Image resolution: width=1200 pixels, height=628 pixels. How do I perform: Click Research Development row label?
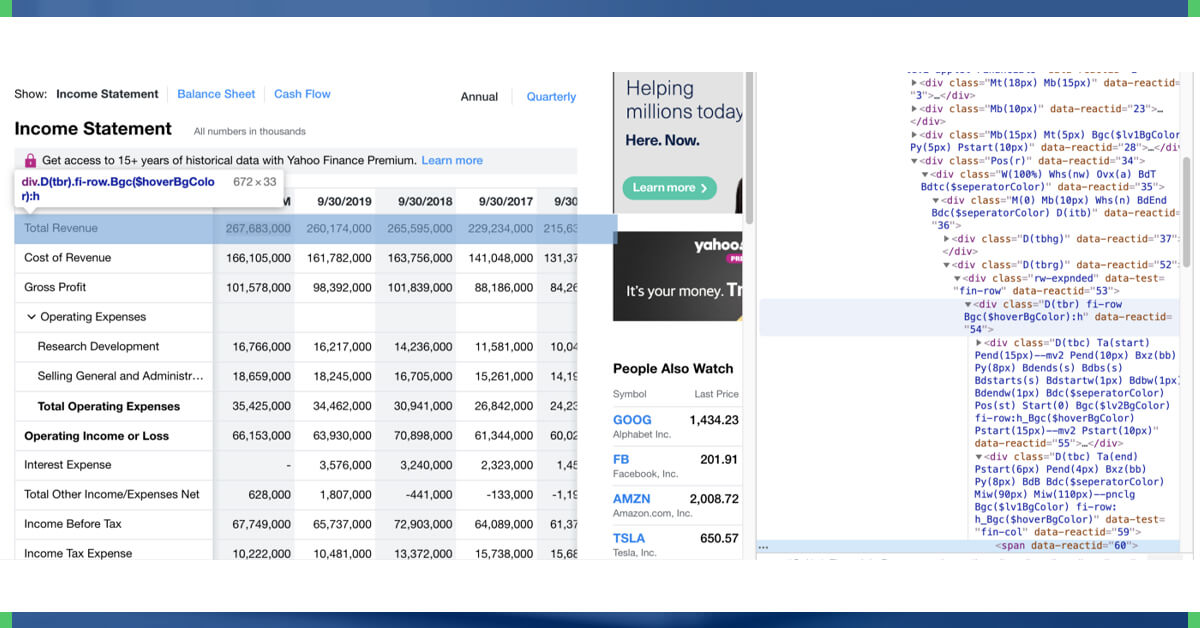98,347
